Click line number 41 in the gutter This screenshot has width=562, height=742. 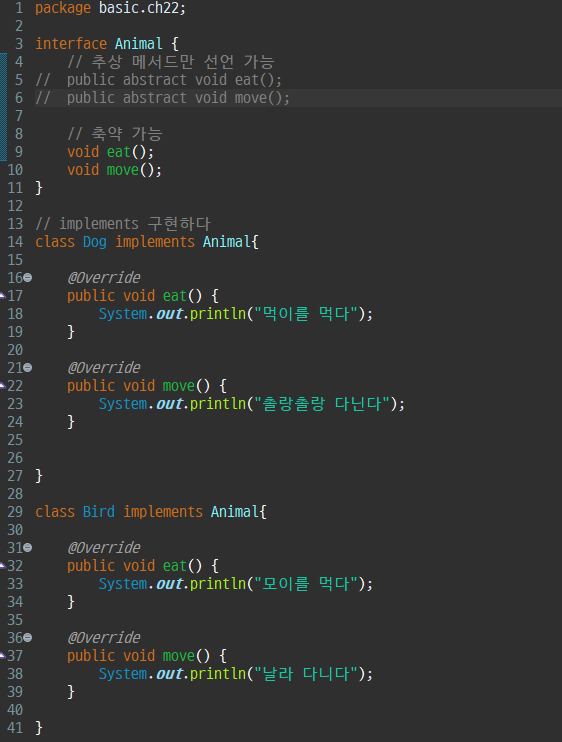(15, 728)
